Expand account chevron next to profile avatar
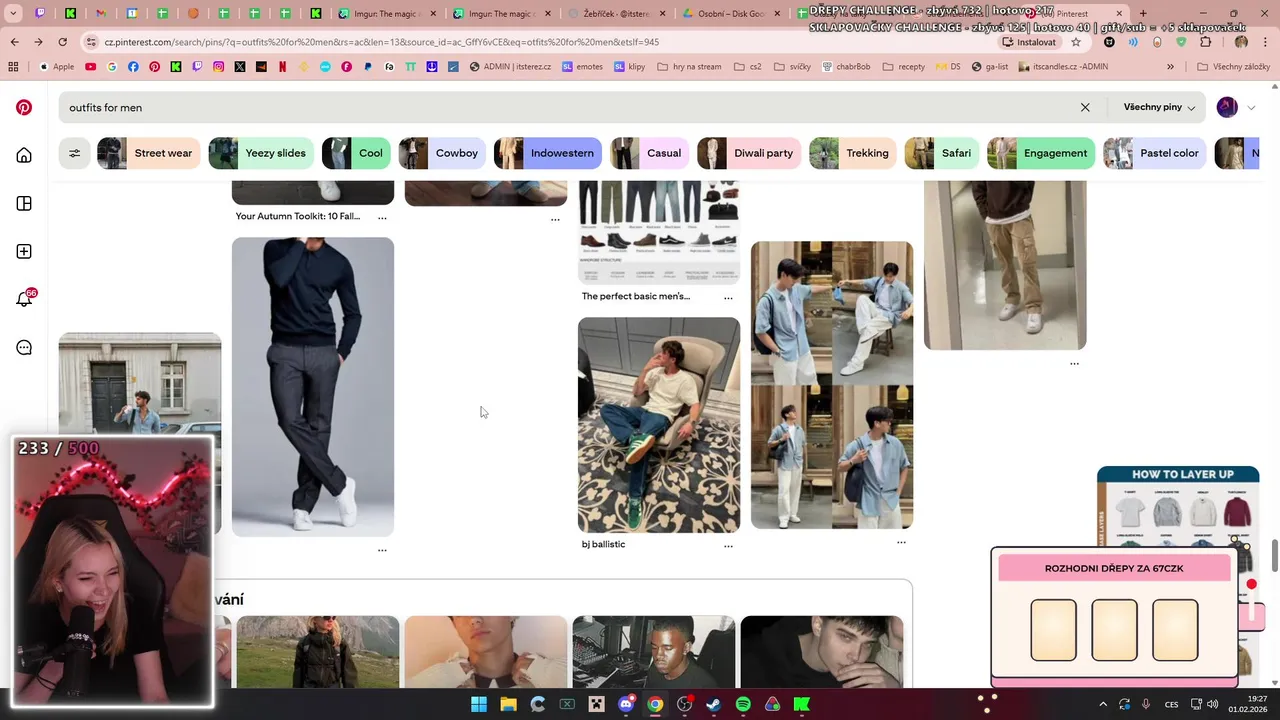This screenshot has height=720, width=1280. pos(1251,107)
